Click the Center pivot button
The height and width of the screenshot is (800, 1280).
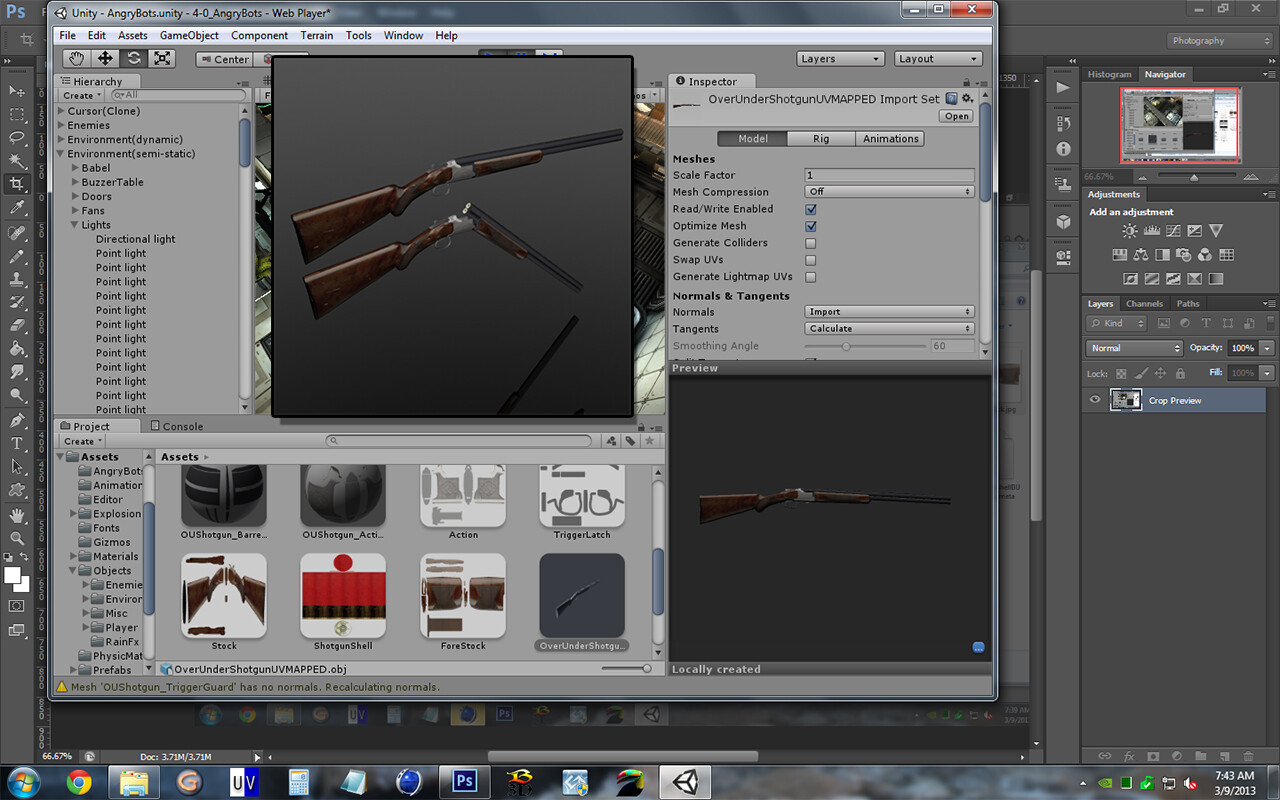(224, 60)
